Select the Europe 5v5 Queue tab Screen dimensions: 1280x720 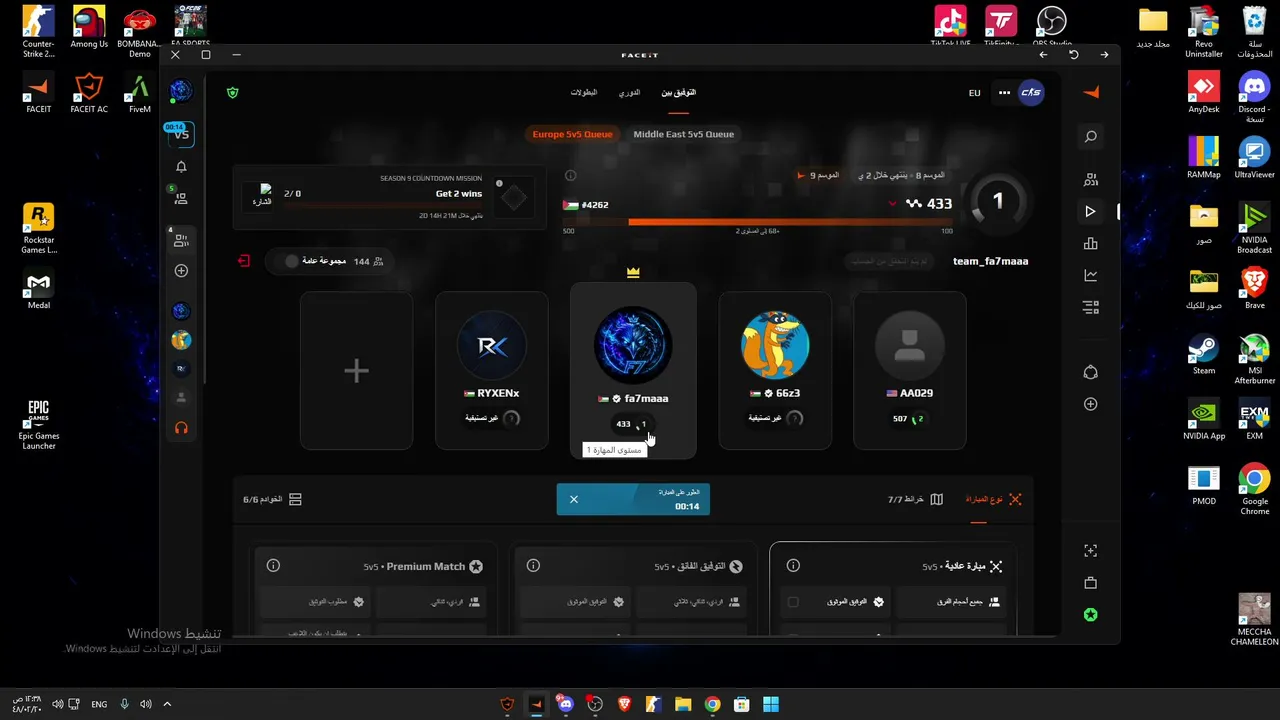572,134
